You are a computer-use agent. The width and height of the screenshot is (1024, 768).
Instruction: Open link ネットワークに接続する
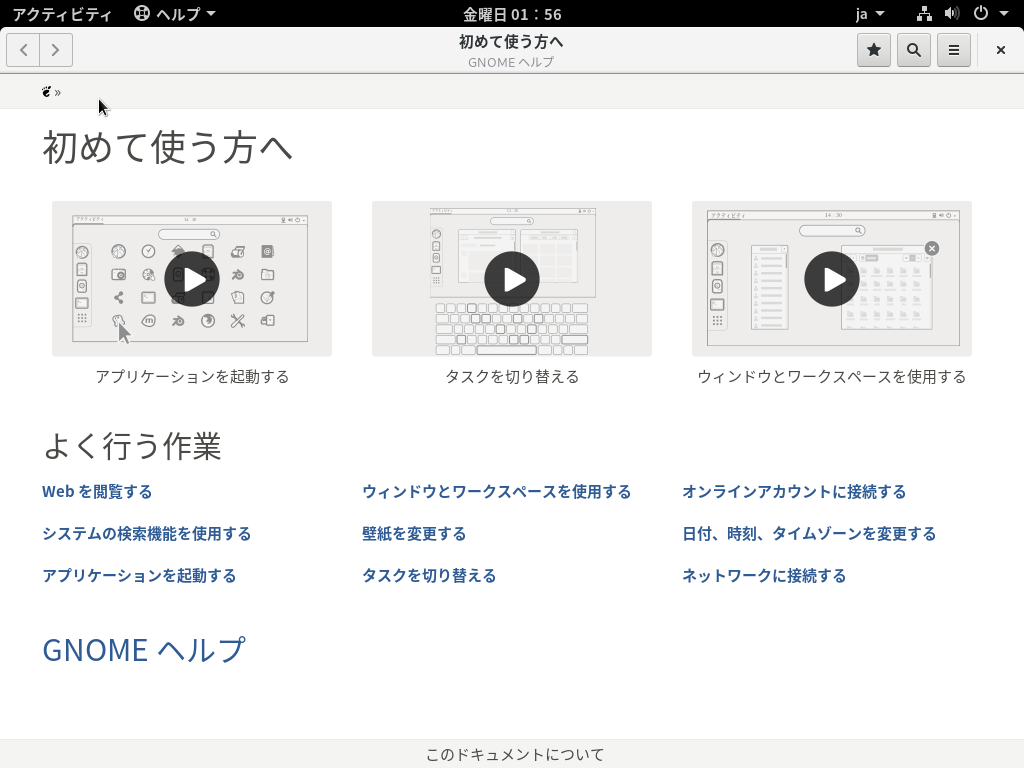pos(765,575)
